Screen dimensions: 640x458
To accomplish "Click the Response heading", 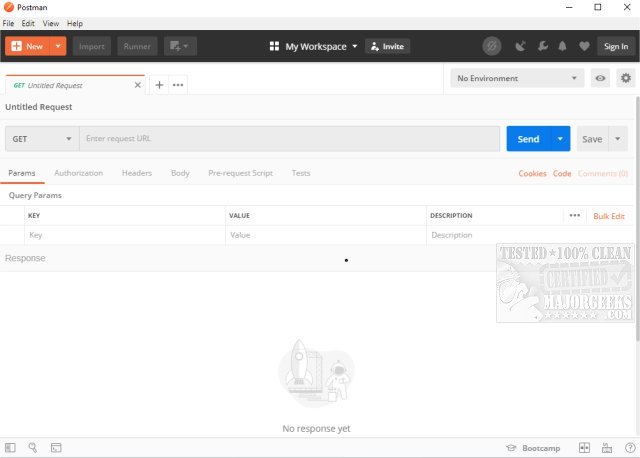I will (x=25, y=258).
